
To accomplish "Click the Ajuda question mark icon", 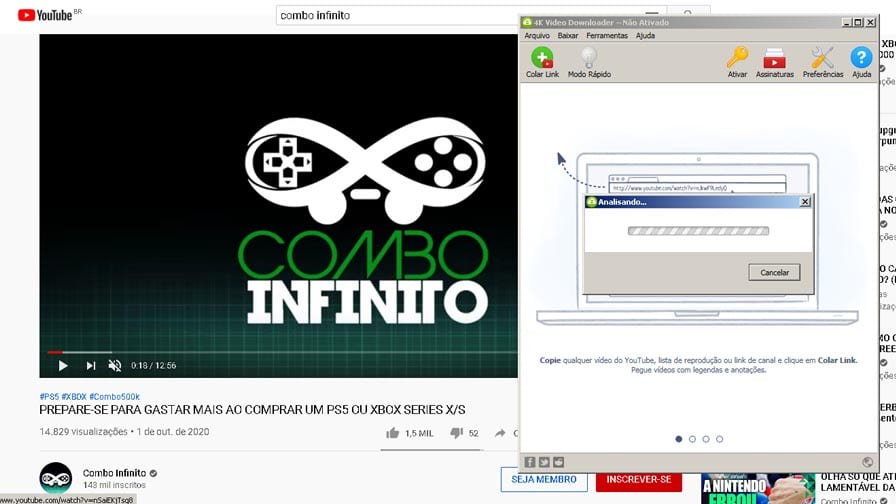I will 861,58.
